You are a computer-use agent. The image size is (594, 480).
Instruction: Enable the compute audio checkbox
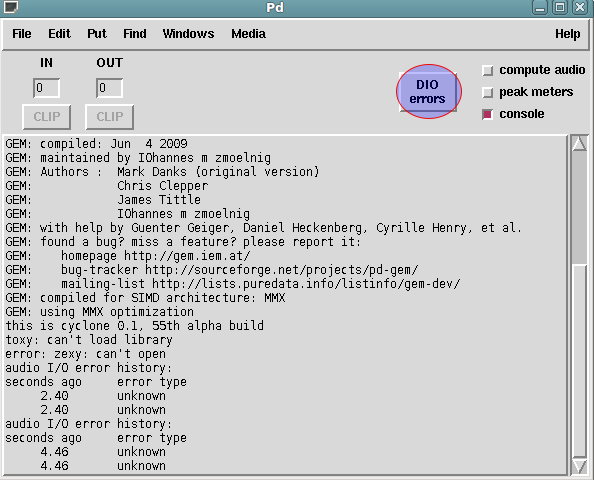488,70
